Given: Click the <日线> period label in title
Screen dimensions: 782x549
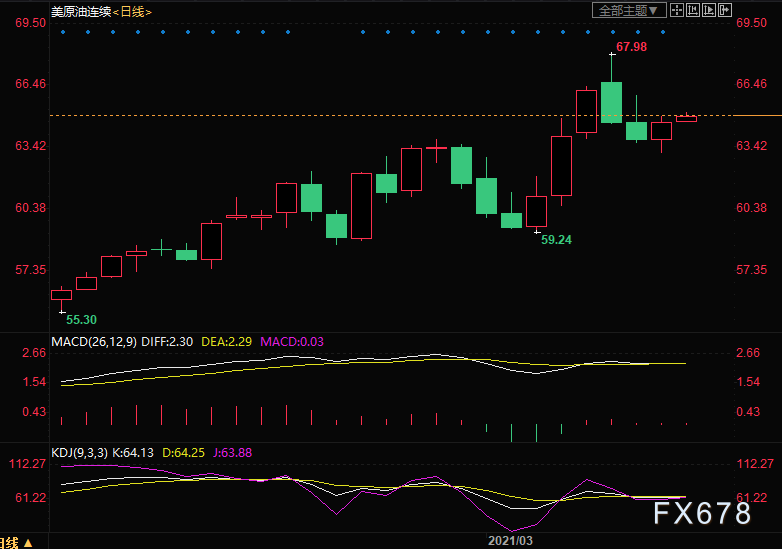Looking at the screenshot, I should point(130,12).
